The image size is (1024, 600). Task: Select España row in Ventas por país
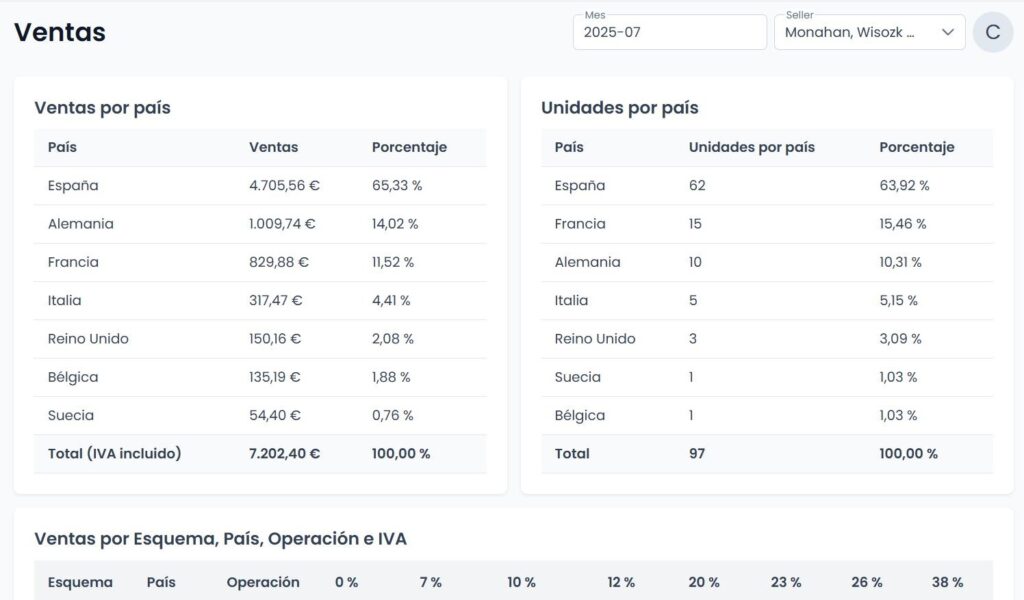click(260, 185)
